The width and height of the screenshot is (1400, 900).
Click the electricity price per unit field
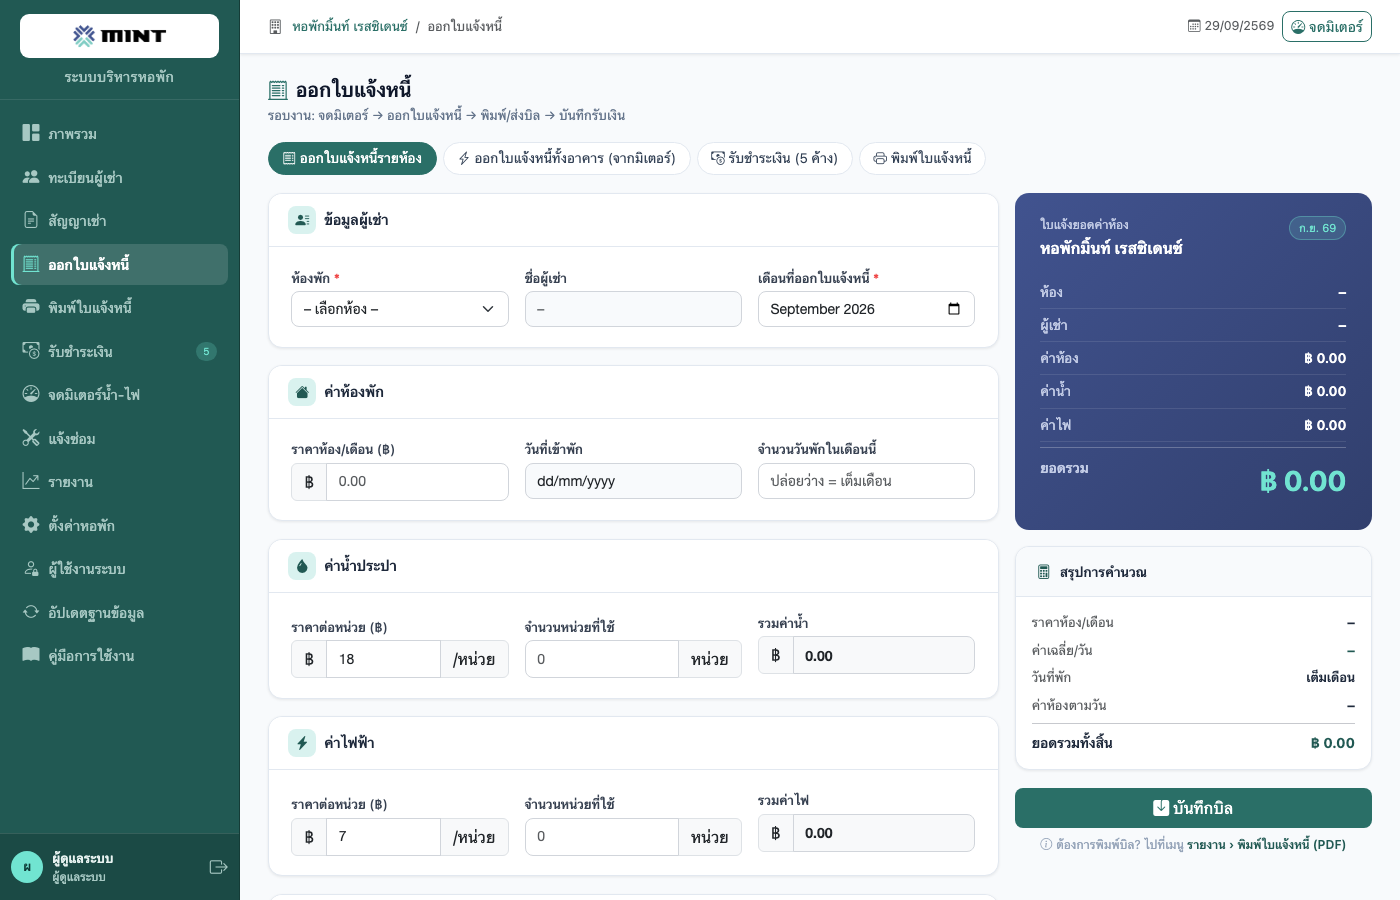click(x=383, y=836)
